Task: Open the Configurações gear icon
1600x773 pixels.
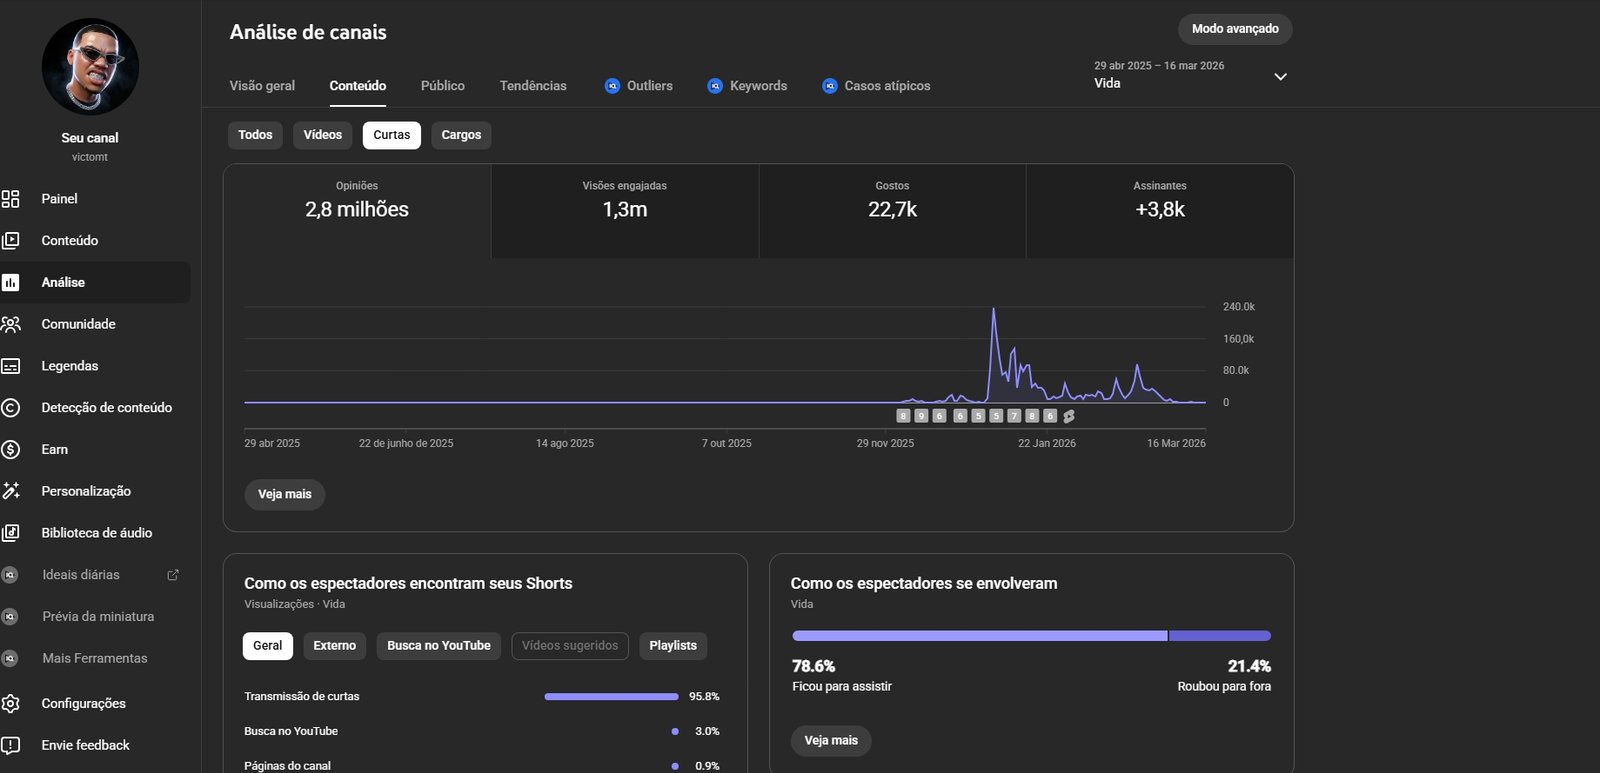Action: (11, 704)
